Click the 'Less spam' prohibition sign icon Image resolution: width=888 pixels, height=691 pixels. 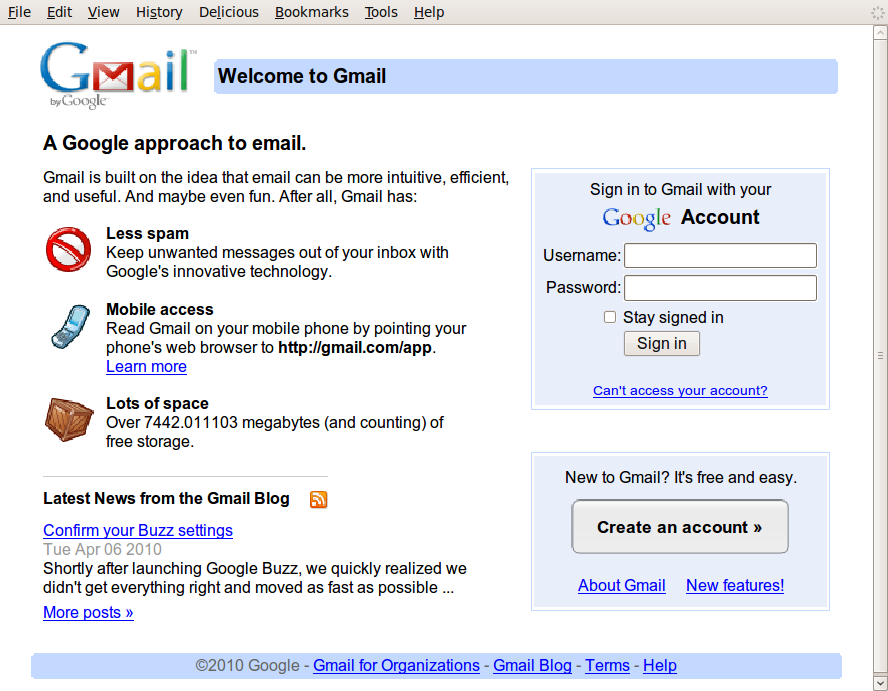[x=68, y=250]
